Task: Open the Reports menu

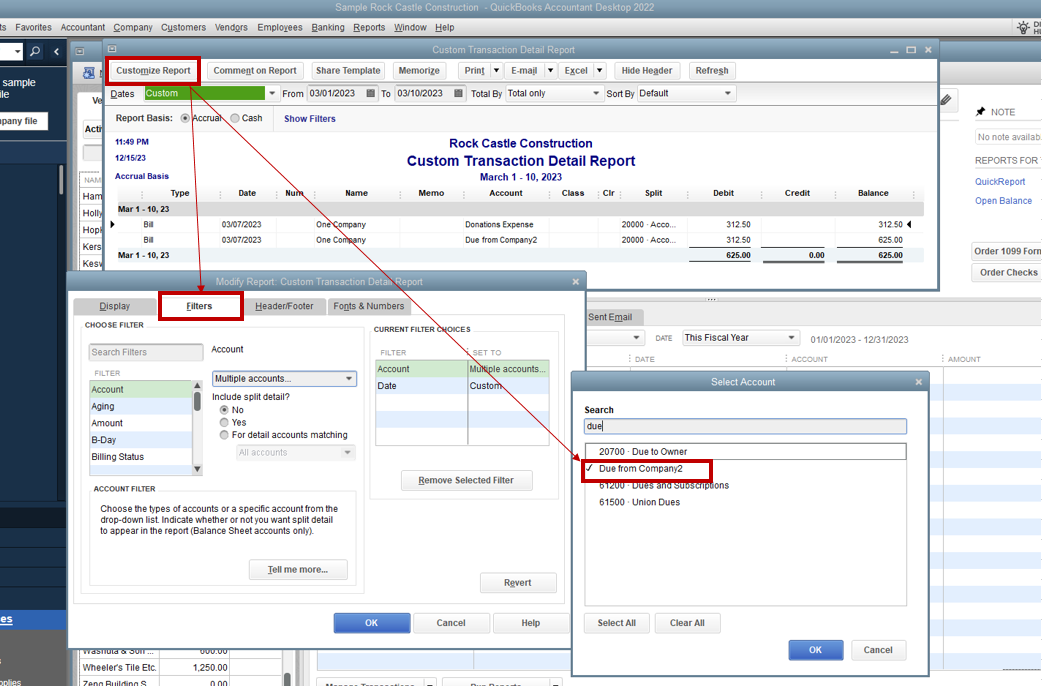Action: coord(369,27)
